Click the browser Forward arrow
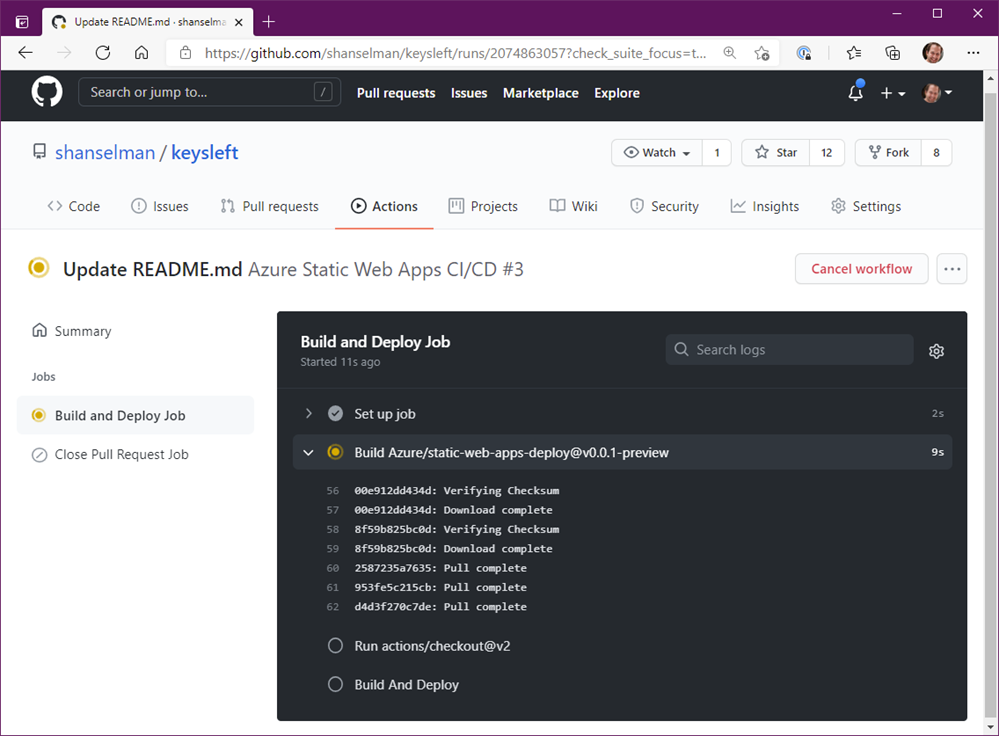The width and height of the screenshot is (999, 736). pos(64,53)
